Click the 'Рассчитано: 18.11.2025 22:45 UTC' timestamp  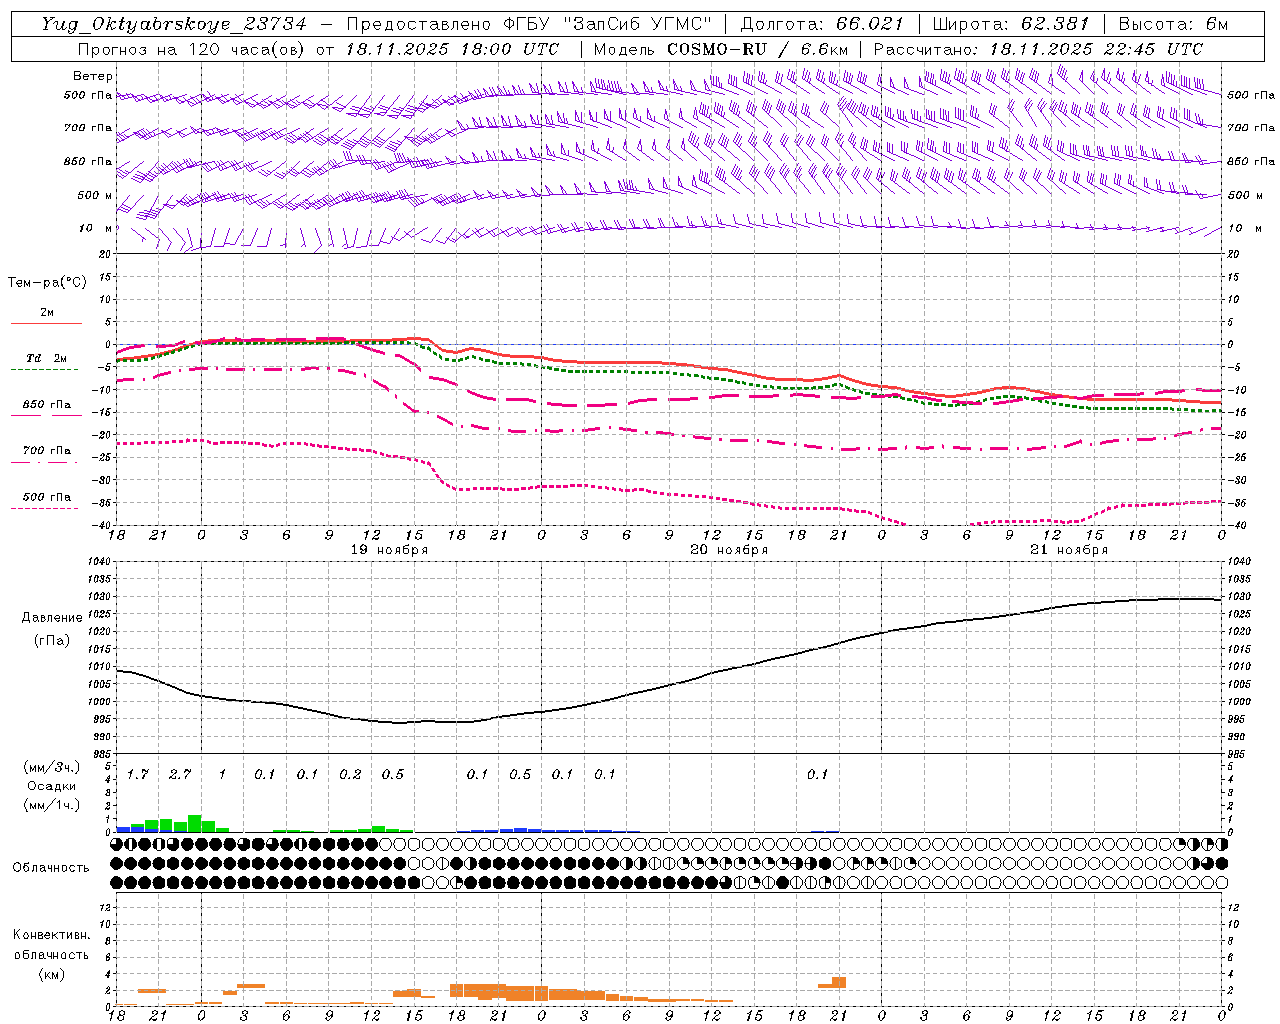pyautogui.click(x=1038, y=49)
